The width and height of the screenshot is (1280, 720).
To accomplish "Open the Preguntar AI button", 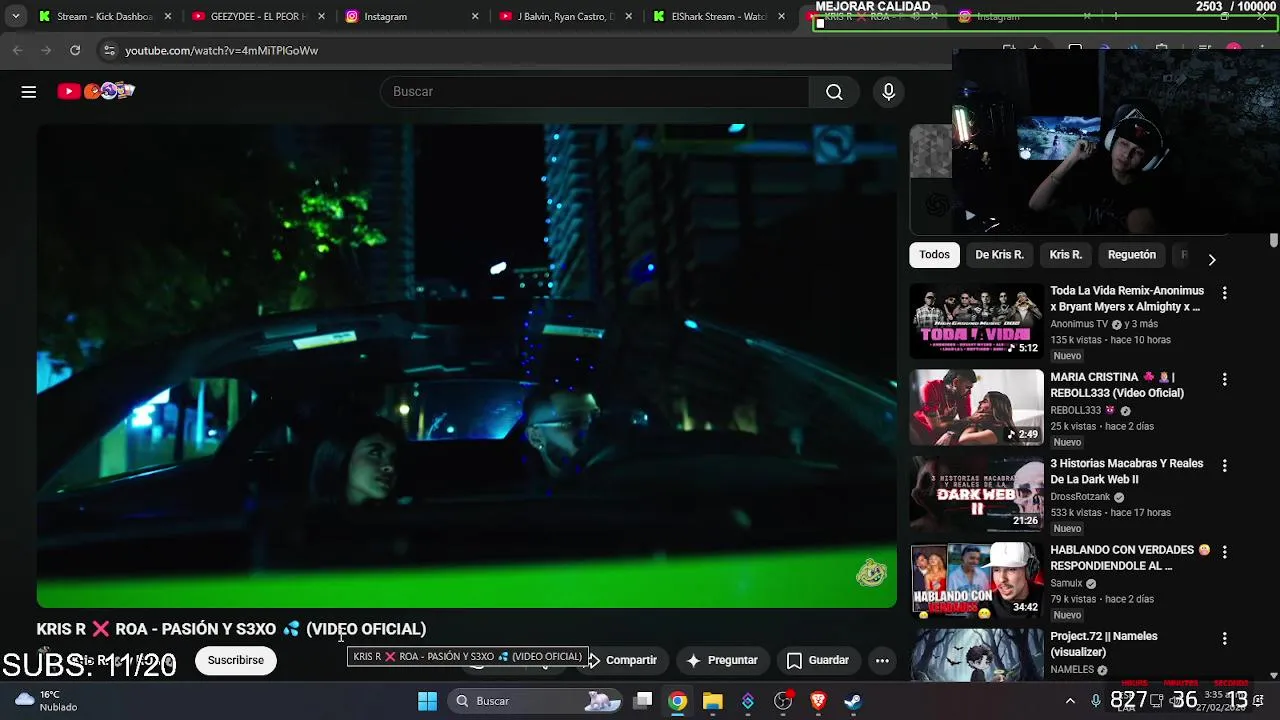I will (722, 660).
